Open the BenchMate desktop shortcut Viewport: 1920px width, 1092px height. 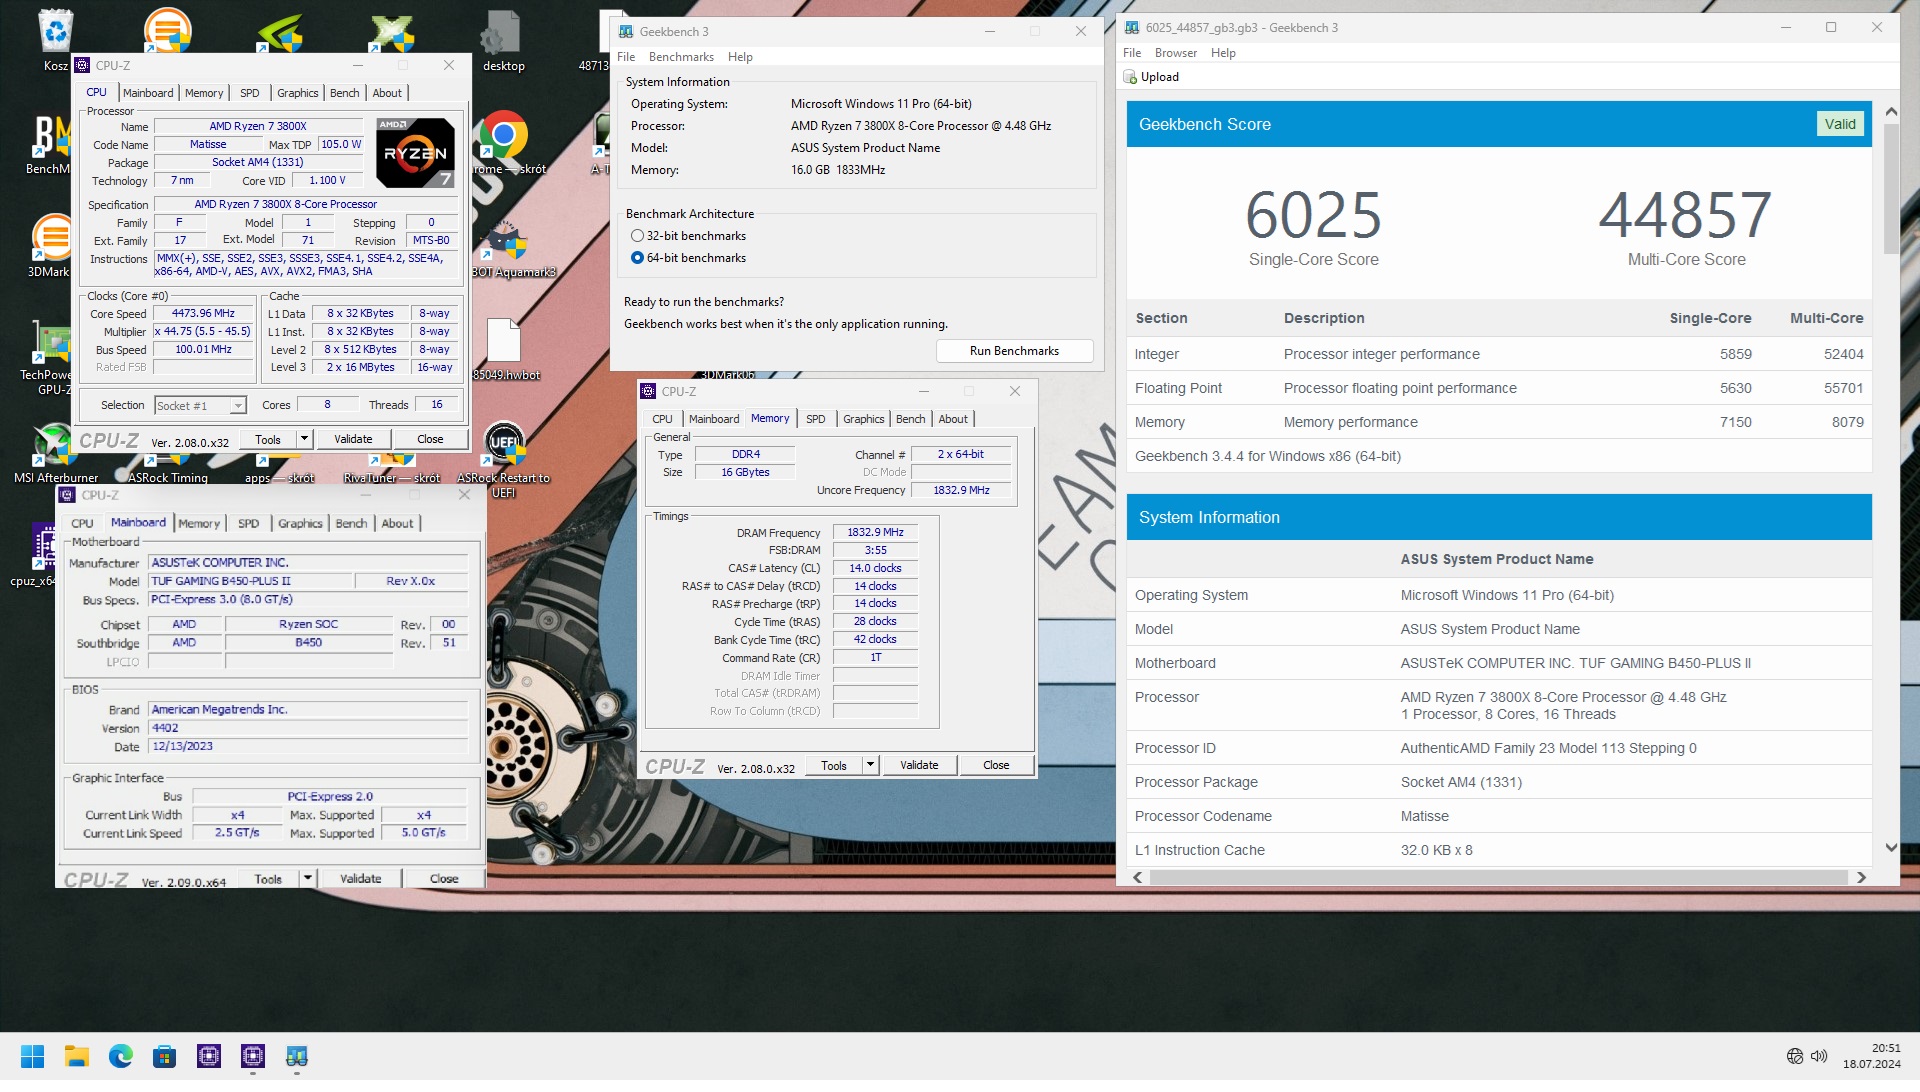pyautogui.click(x=50, y=142)
